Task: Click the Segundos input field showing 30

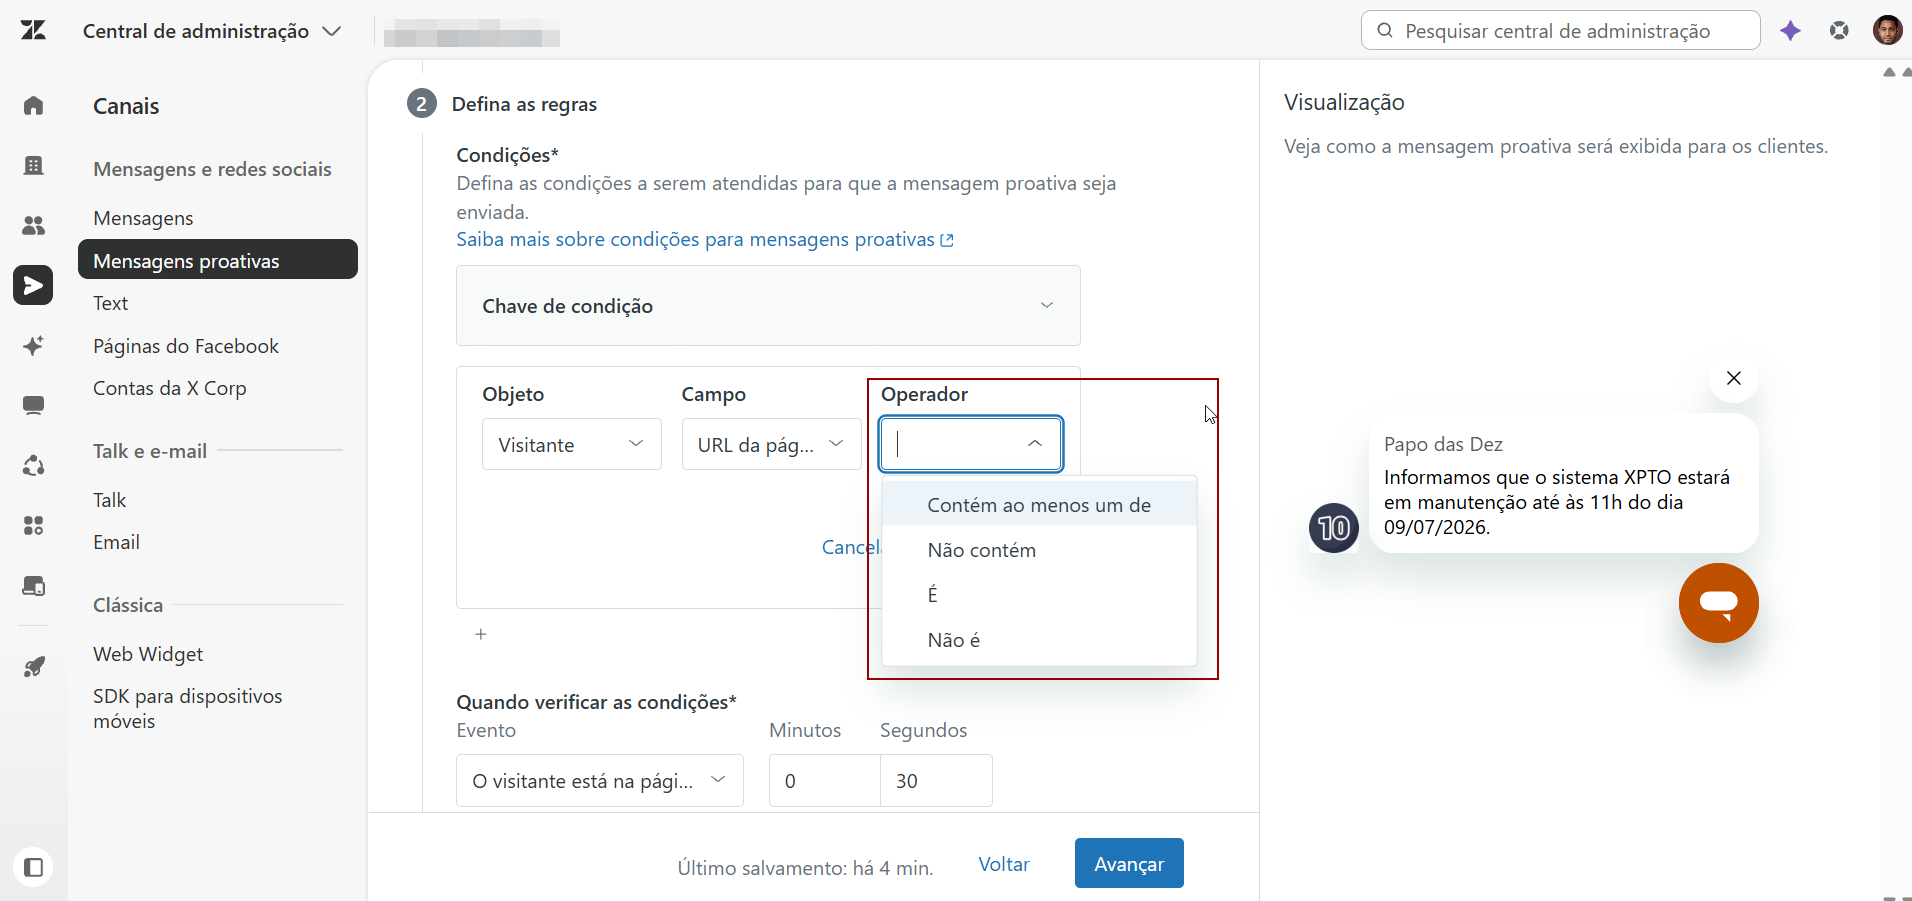Action: click(x=936, y=780)
